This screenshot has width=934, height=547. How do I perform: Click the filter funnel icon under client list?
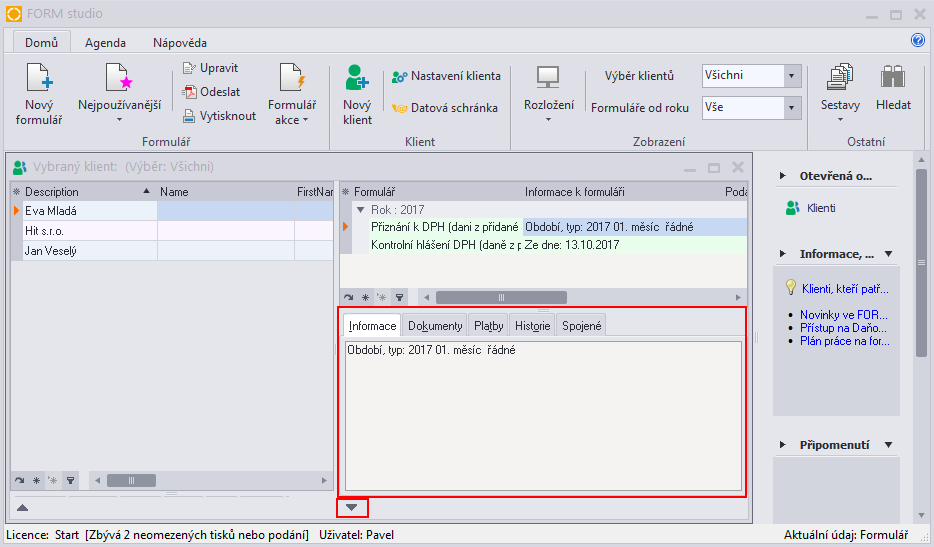[x=71, y=480]
